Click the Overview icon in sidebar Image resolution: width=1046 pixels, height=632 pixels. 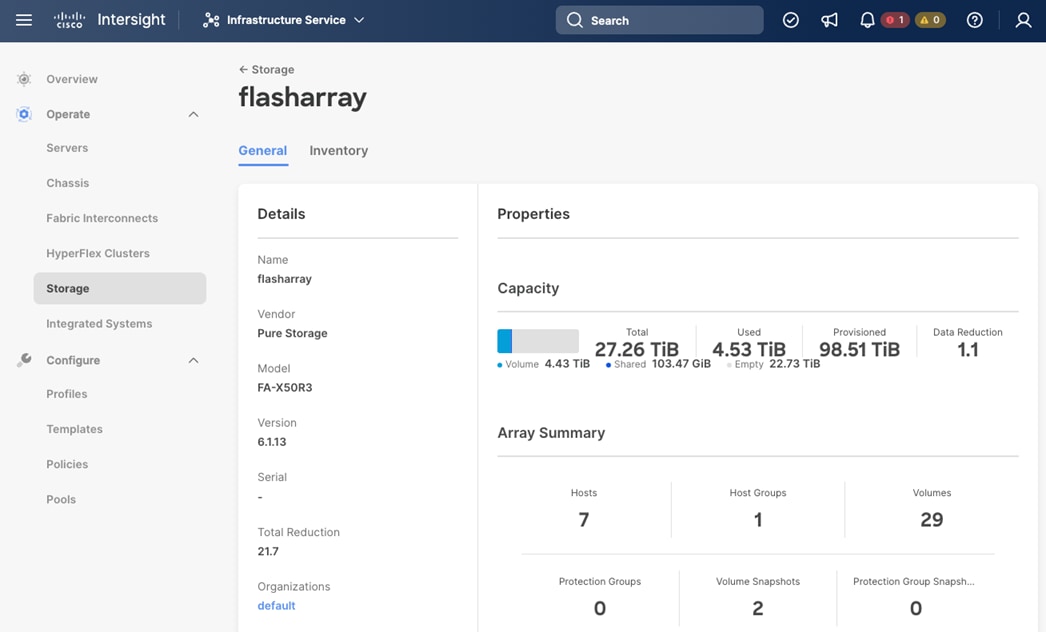[24, 79]
